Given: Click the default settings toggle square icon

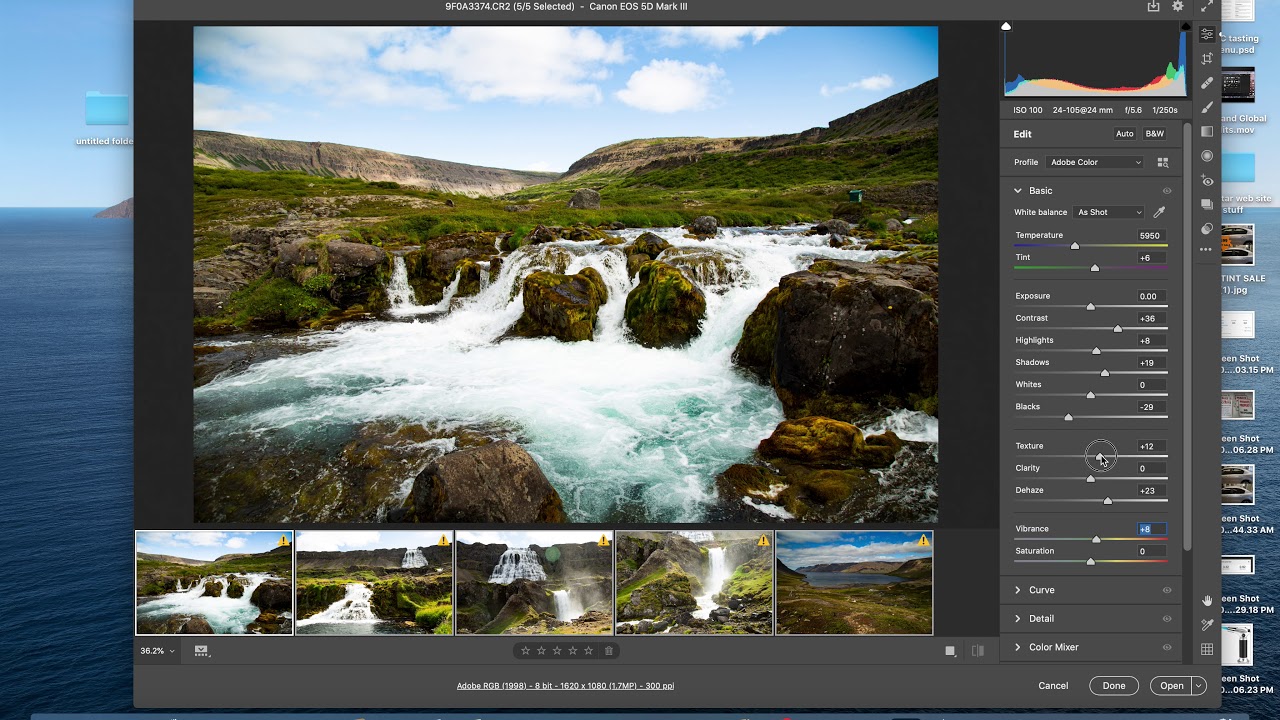Looking at the screenshot, I should (x=950, y=651).
